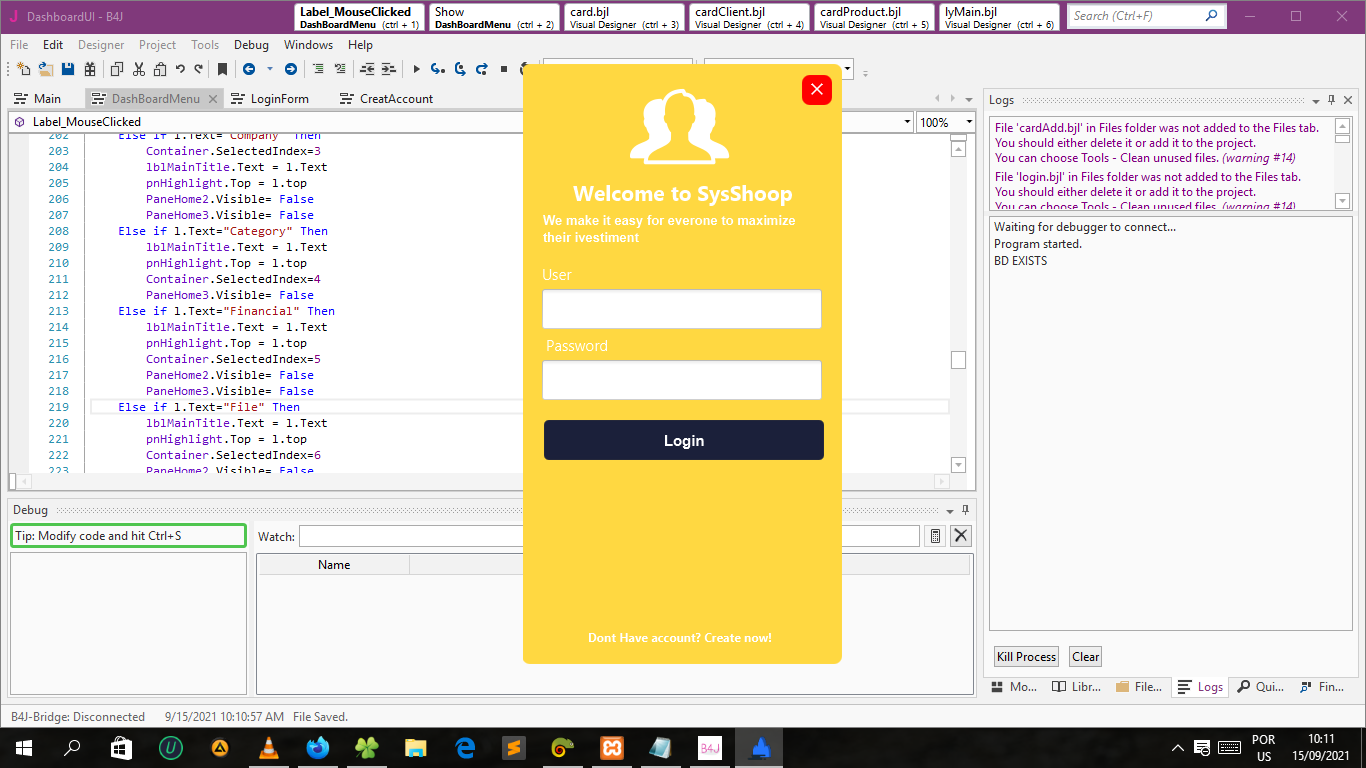Click the open project folder icon
Viewport: 1366px width, 768px height.
pyautogui.click(x=46, y=69)
